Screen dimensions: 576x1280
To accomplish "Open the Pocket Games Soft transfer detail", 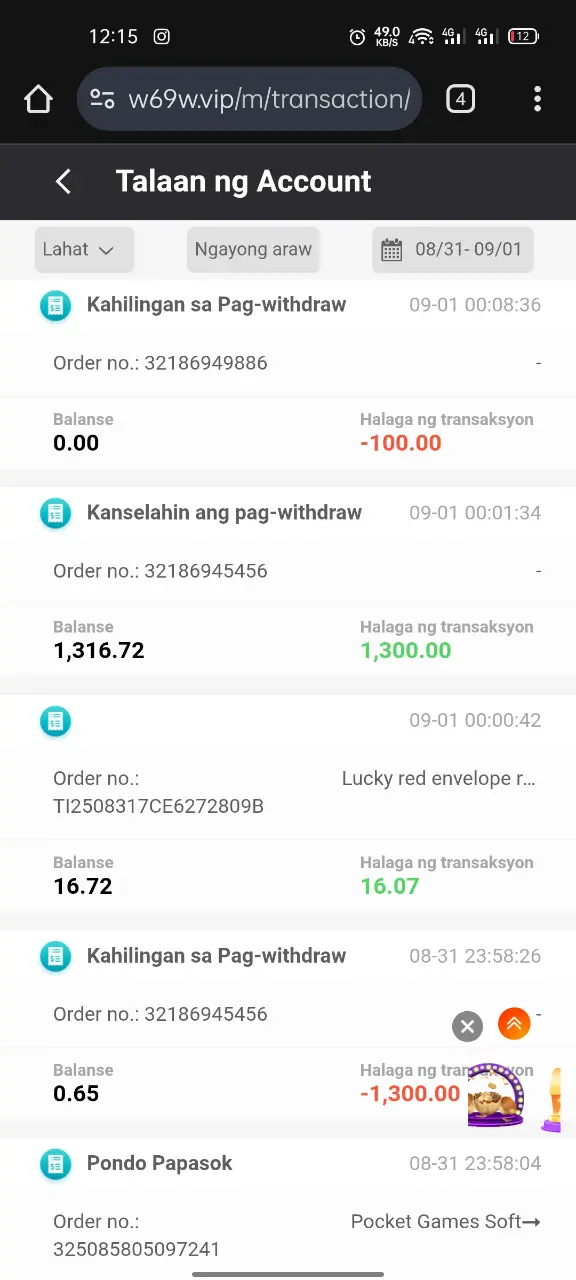I will 445,1221.
